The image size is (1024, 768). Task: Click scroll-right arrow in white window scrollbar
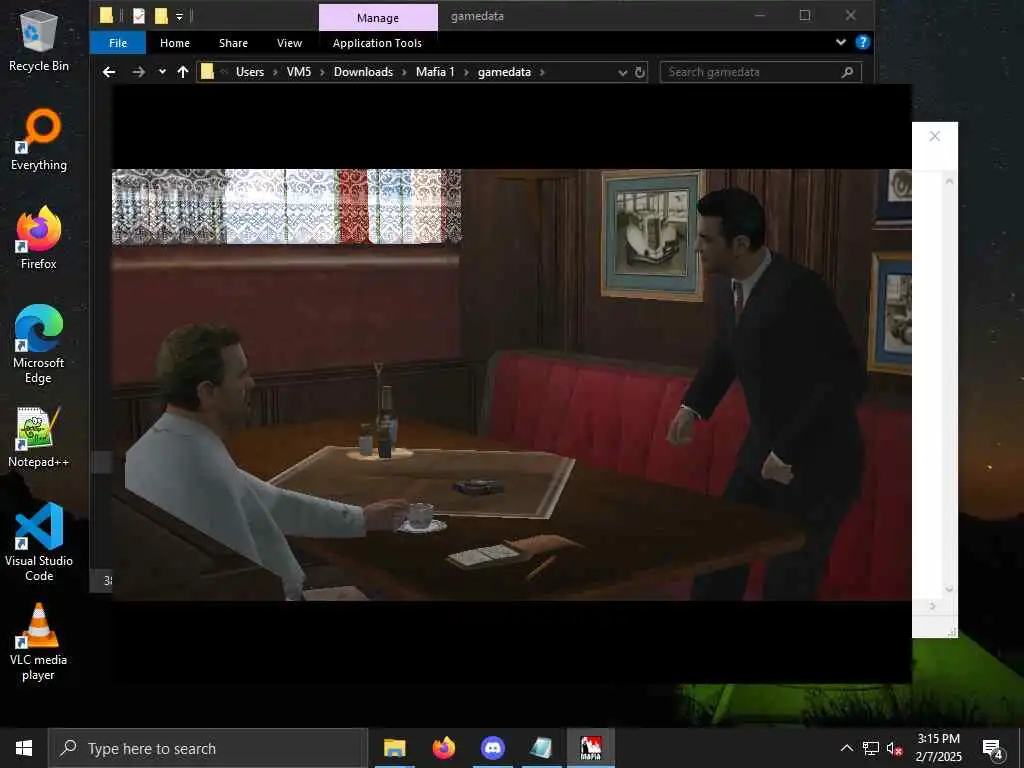(x=933, y=607)
